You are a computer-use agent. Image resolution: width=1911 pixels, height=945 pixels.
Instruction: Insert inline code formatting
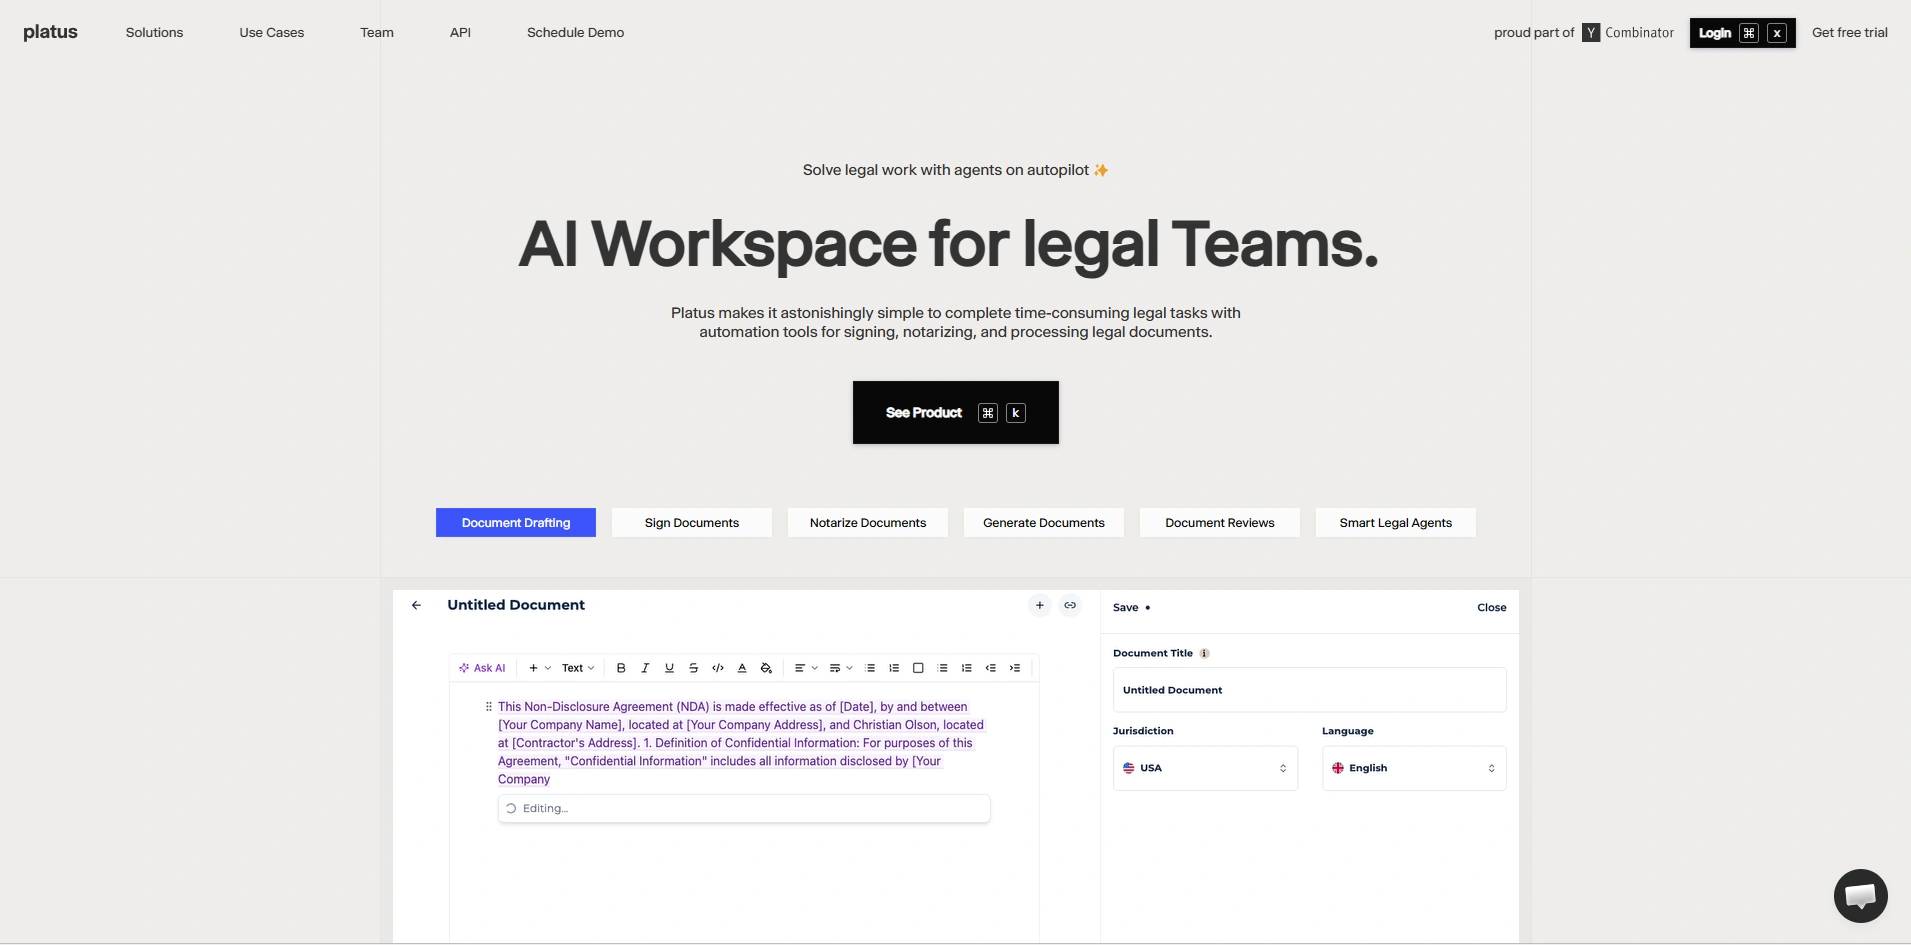tap(718, 668)
